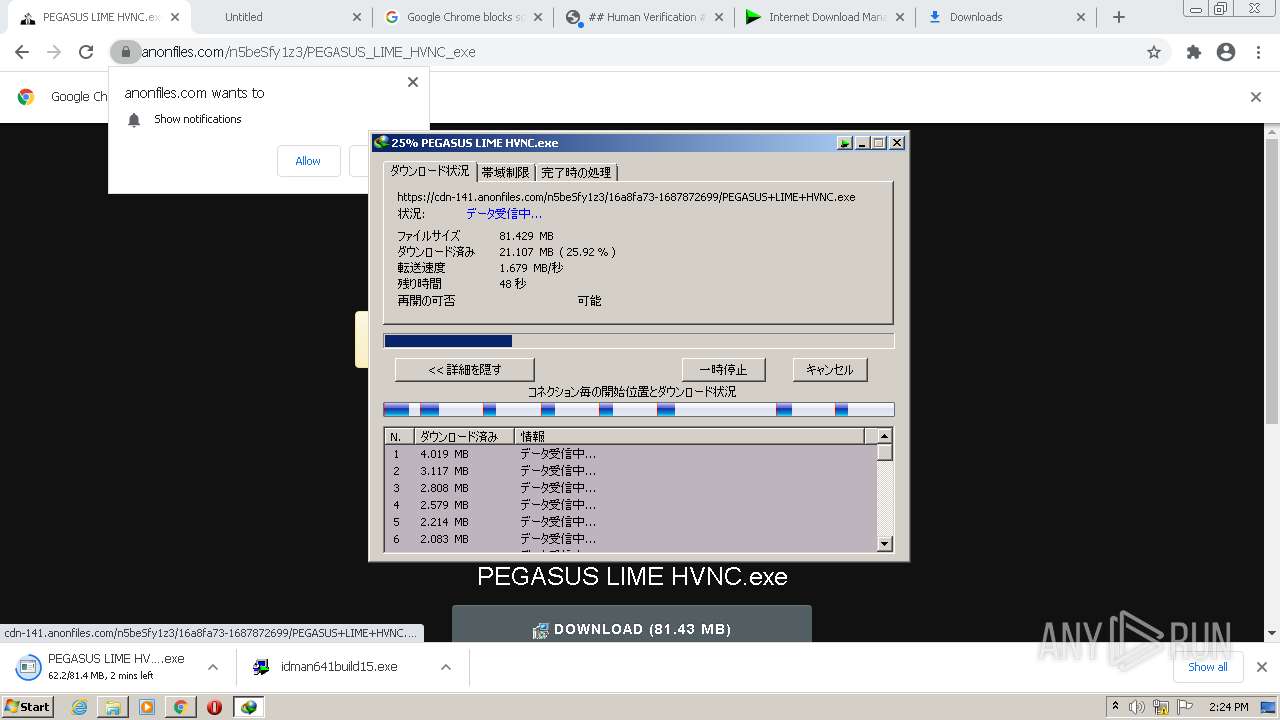This screenshot has width=1280, height=720.
Task: Click the browser back arrow
Action: [x=22, y=52]
